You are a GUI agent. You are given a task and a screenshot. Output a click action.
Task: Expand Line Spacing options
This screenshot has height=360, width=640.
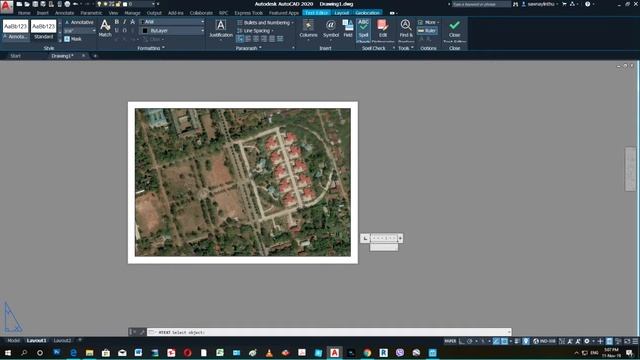point(256,31)
